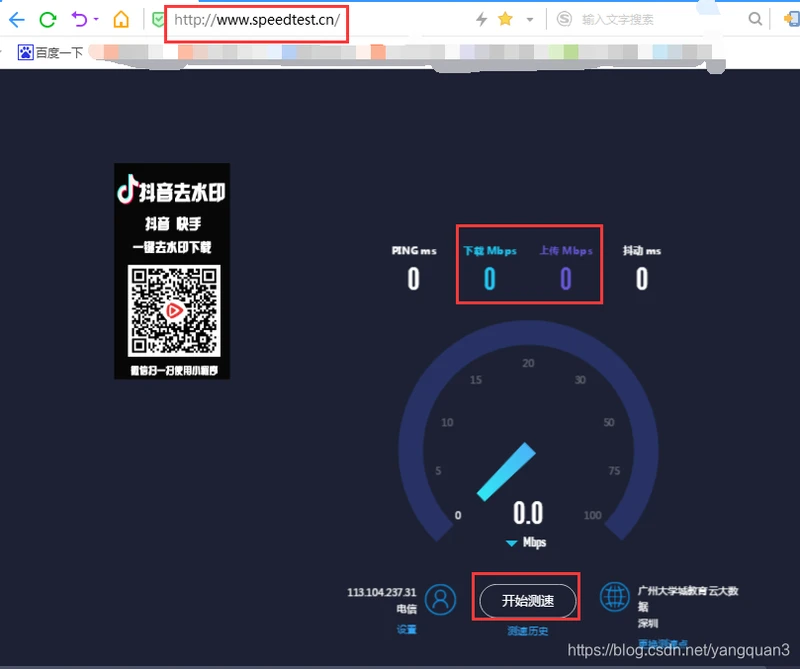Click the search magnifier icon
The height and width of the screenshot is (669, 800).
coord(756,19)
